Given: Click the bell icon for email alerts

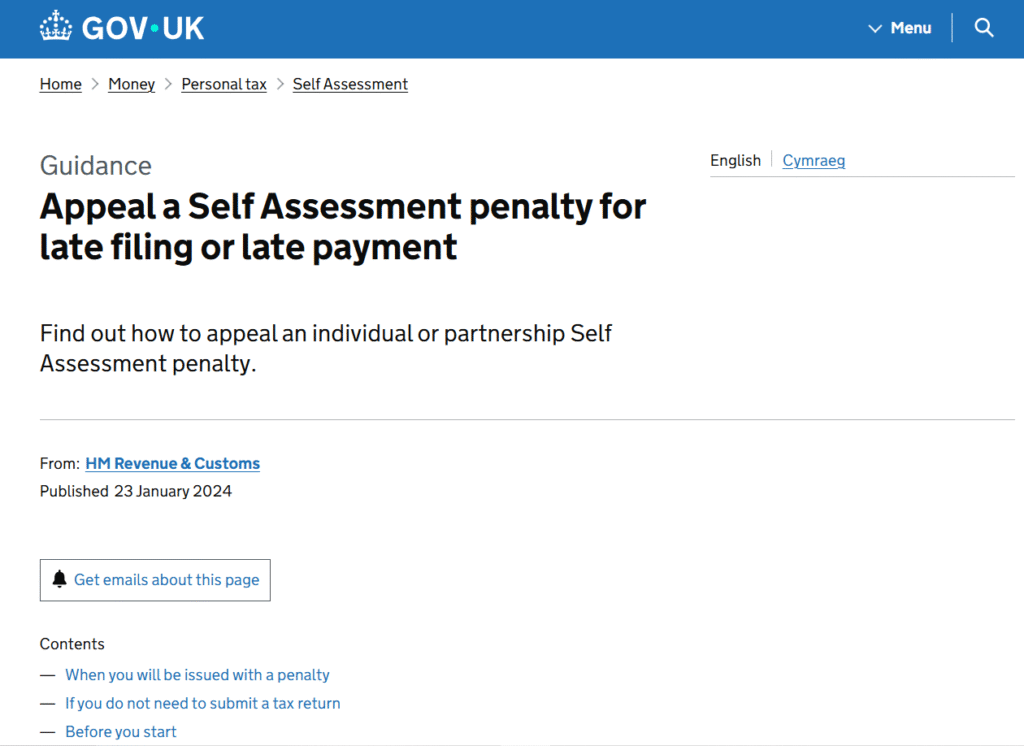Looking at the screenshot, I should click(59, 580).
